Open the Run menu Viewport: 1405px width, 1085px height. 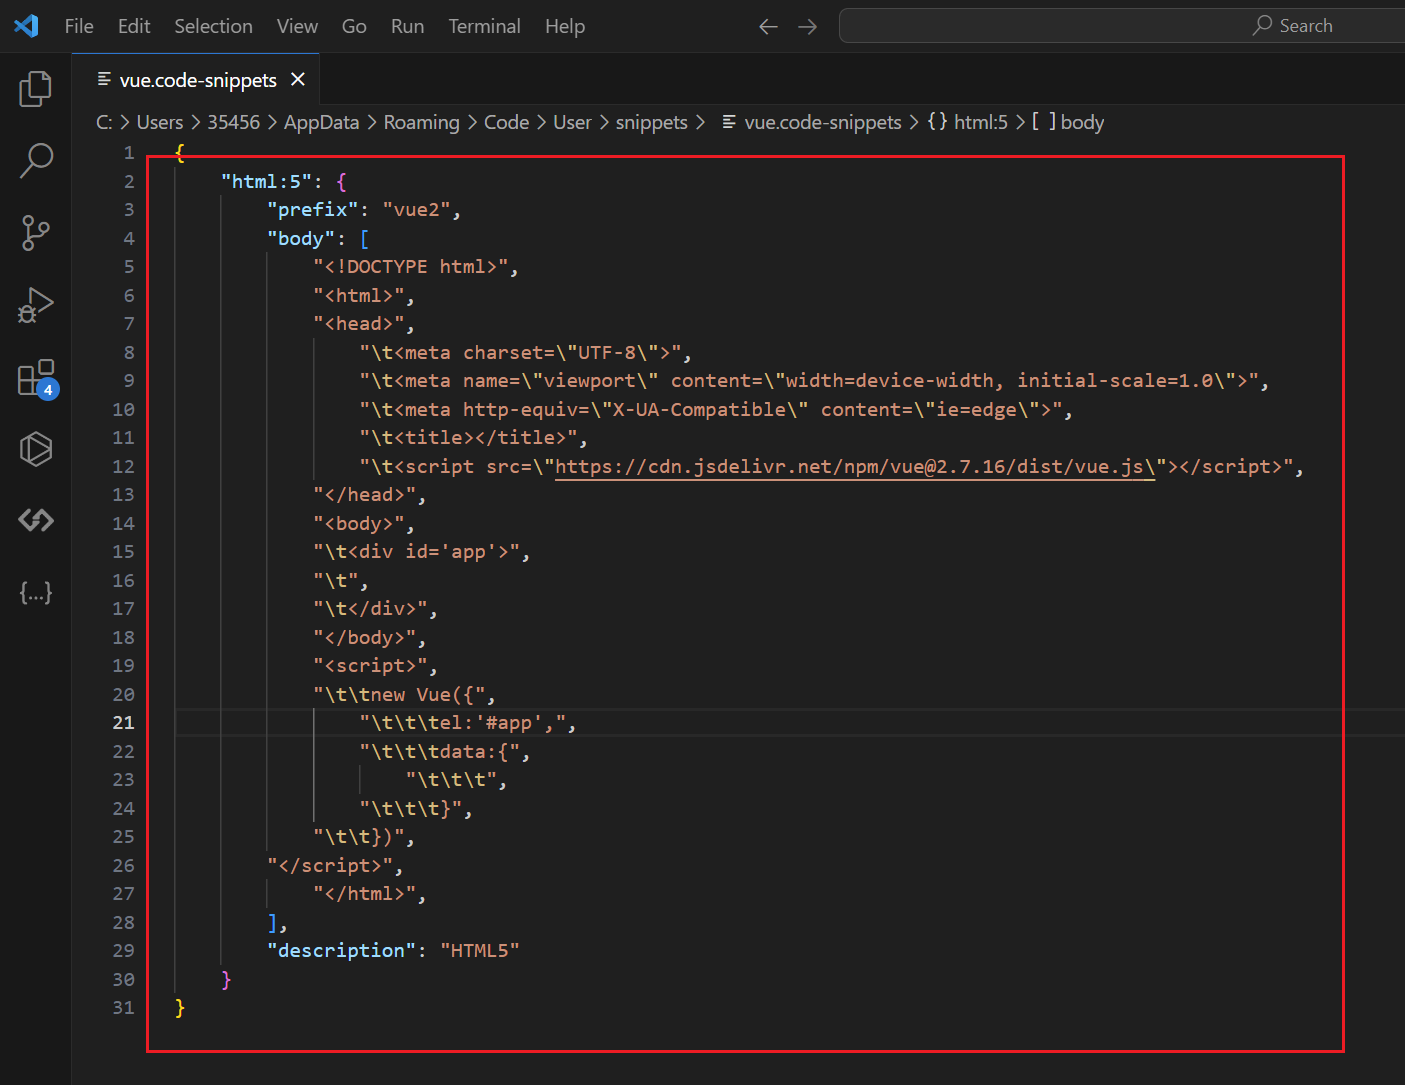[x=407, y=26]
